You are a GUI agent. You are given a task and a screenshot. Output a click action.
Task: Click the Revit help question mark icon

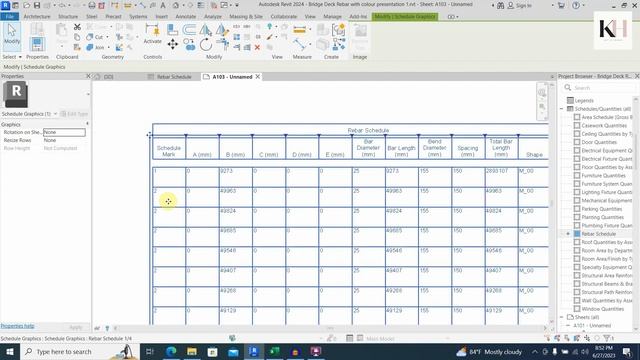(x=576, y=5)
